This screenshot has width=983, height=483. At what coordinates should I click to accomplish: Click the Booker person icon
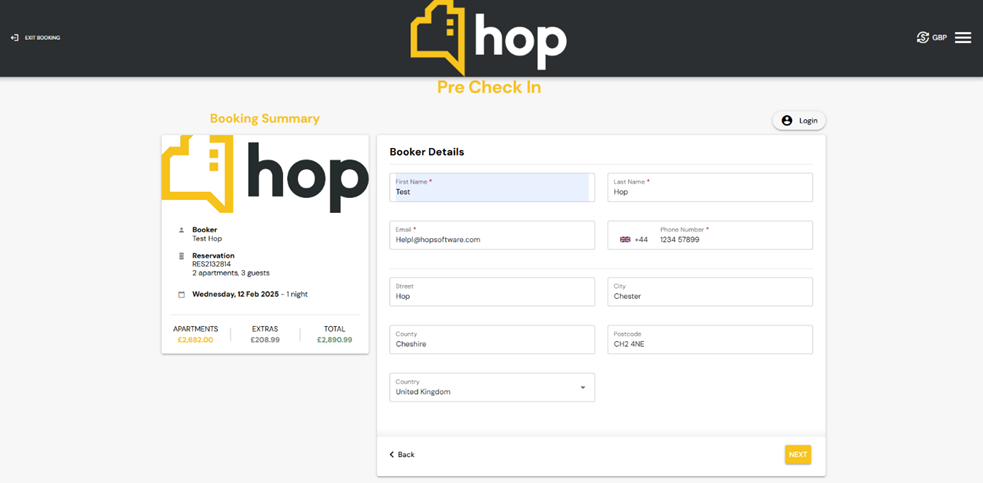(x=181, y=230)
